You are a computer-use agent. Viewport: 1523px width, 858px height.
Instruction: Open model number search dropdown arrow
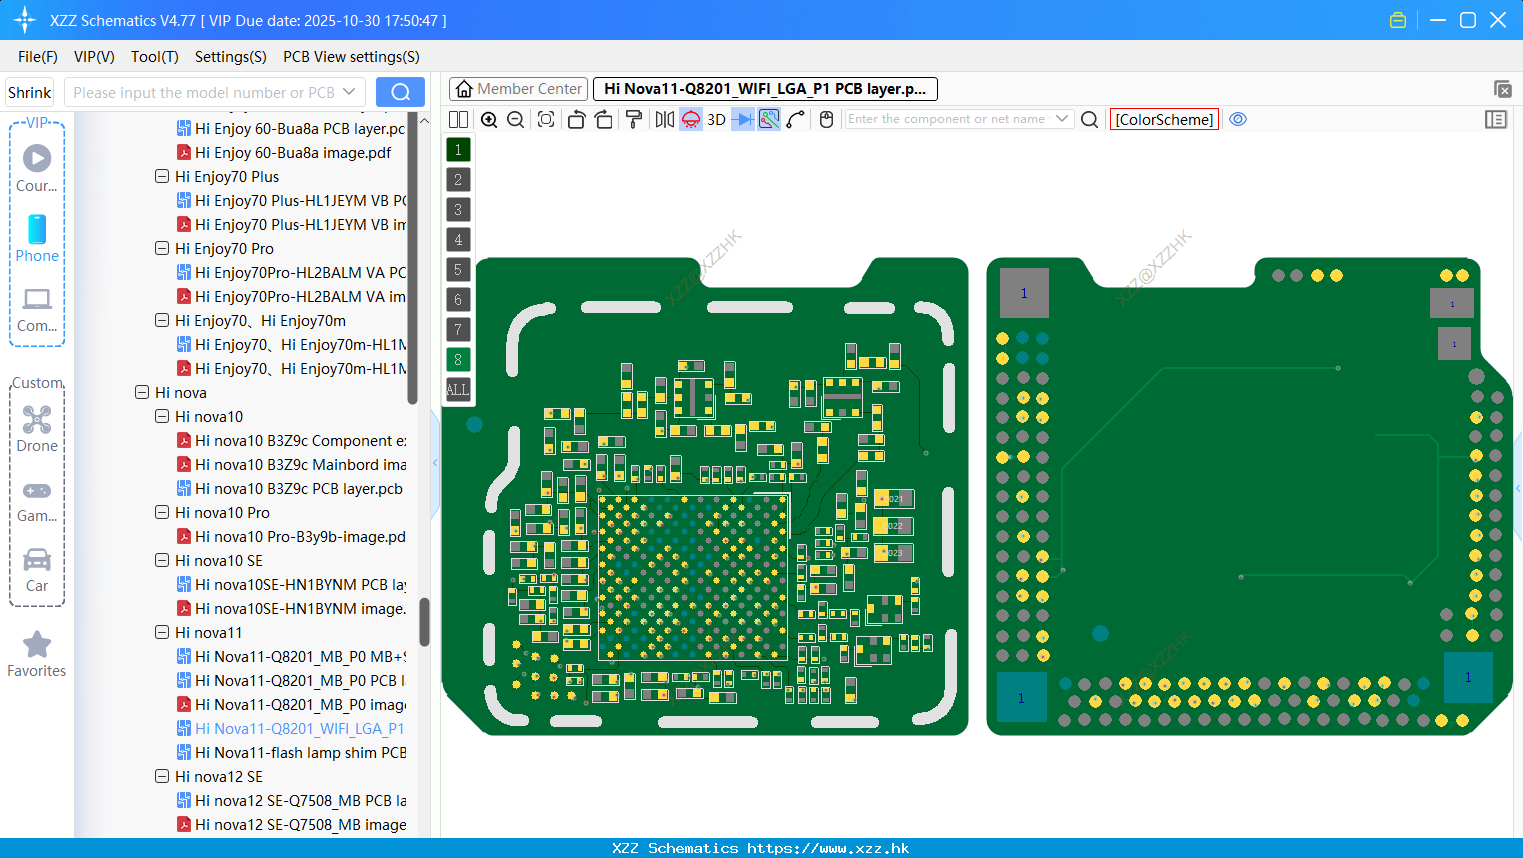click(x=349, y=92)
